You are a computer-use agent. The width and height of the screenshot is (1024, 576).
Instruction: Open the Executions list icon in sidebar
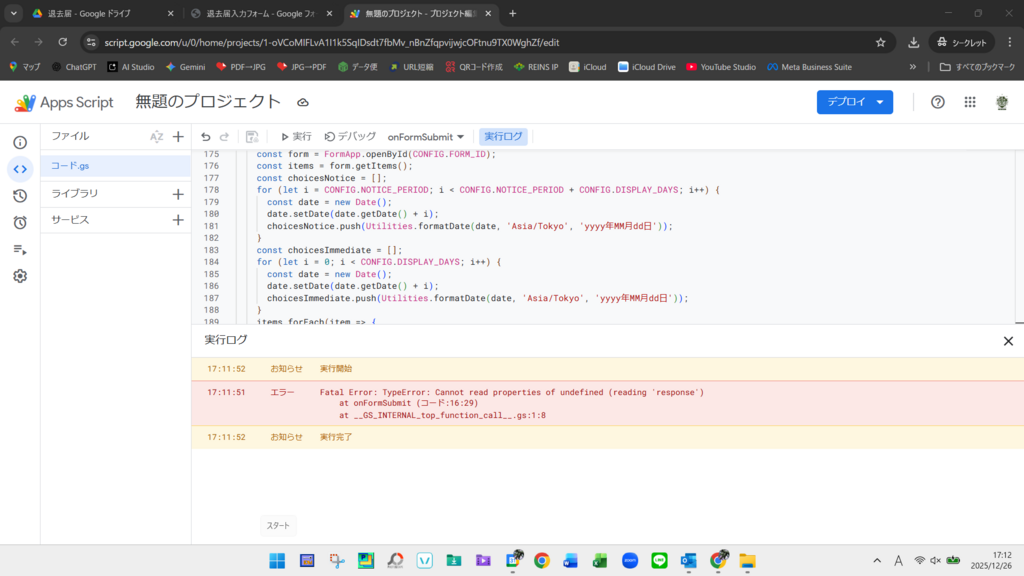pos(20,249)
